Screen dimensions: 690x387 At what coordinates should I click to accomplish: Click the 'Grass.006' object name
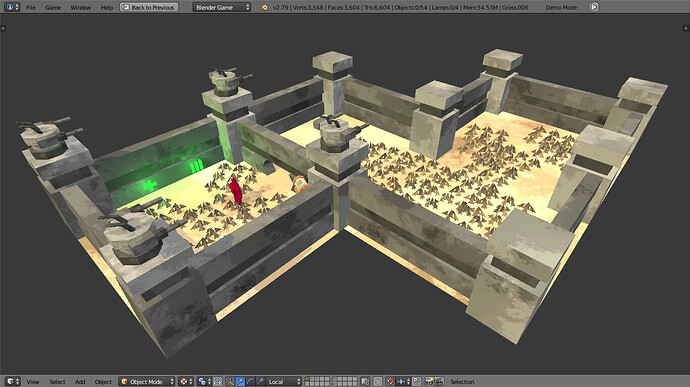point(515,7)
